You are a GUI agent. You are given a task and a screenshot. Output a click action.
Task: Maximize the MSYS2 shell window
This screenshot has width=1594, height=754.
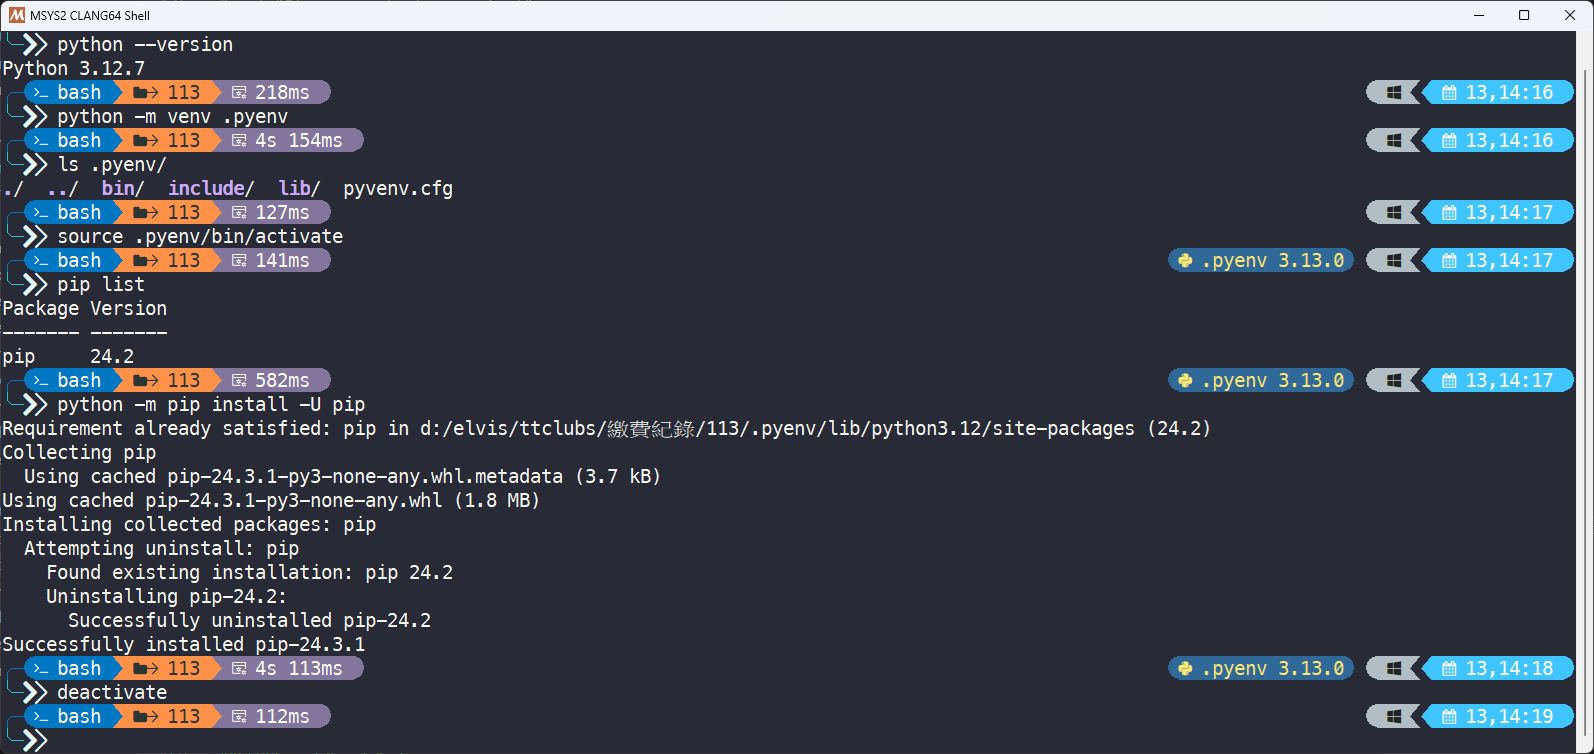1524,15
